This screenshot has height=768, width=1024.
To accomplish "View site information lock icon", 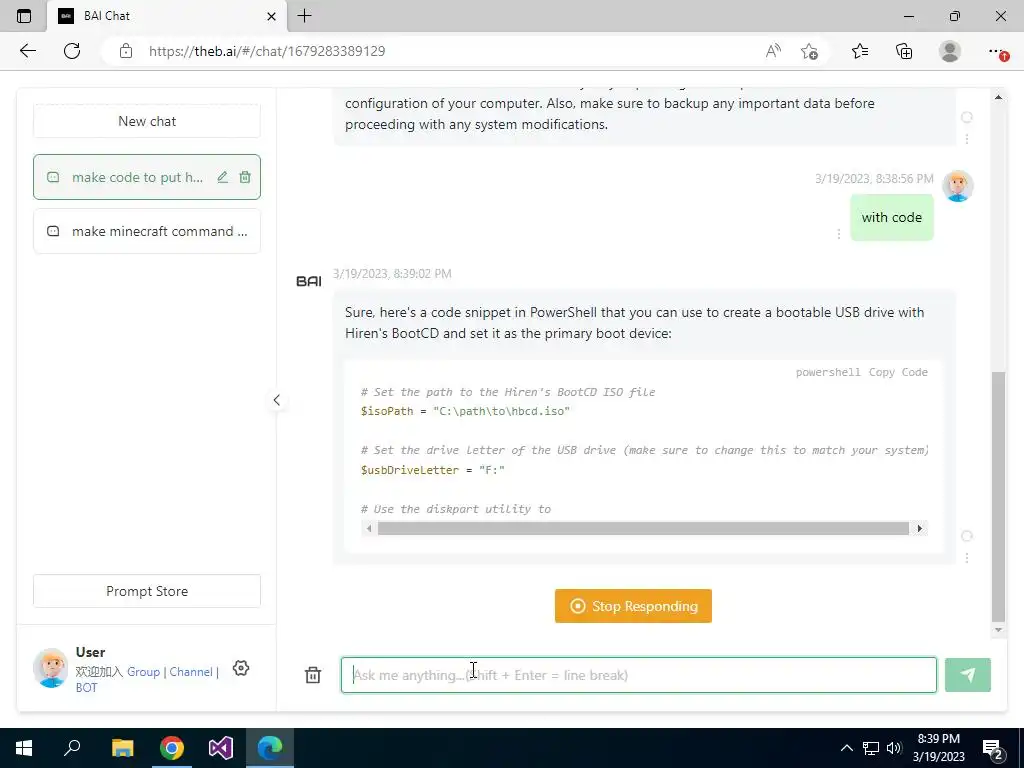I will 126,51.
